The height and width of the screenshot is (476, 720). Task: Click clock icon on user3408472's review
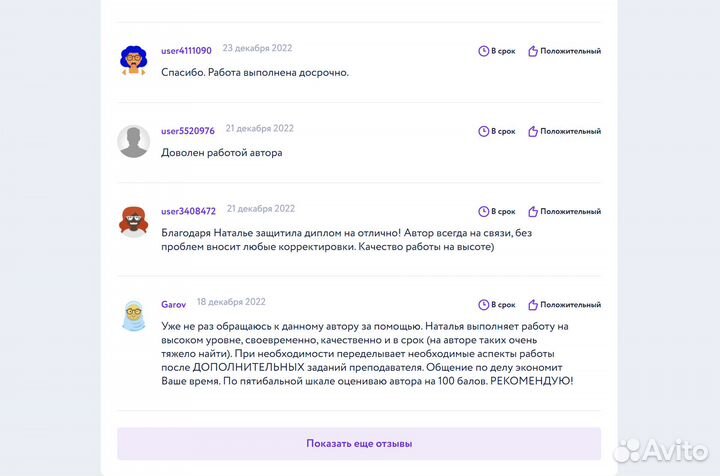(483, 211)
